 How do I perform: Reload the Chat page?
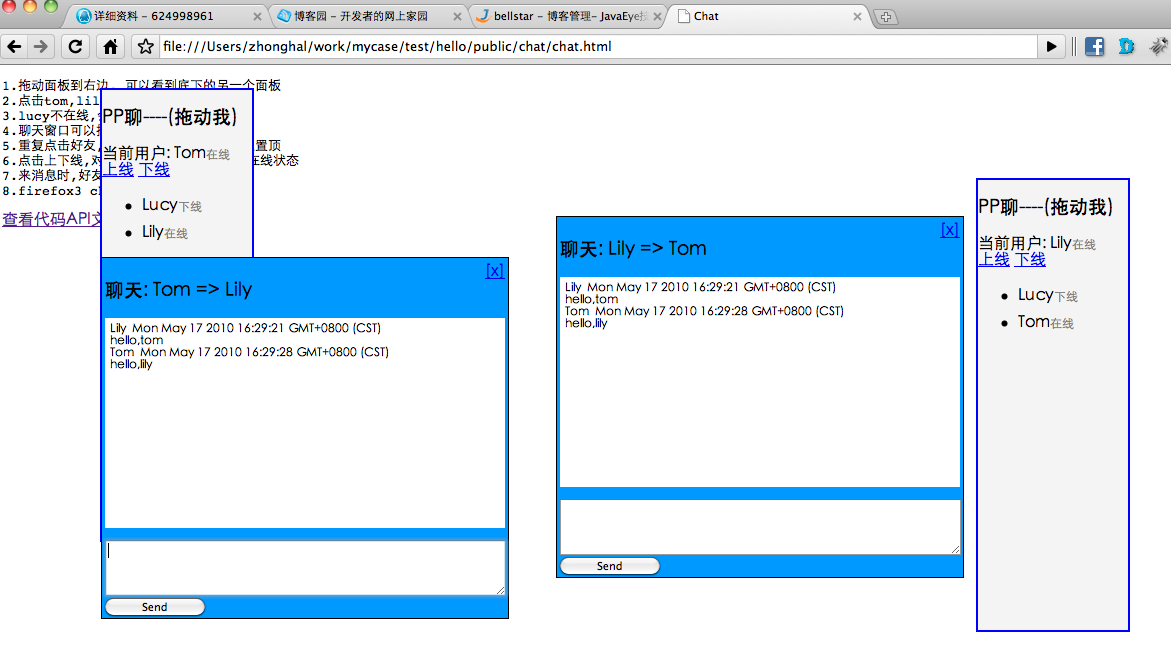click(75, 46)
